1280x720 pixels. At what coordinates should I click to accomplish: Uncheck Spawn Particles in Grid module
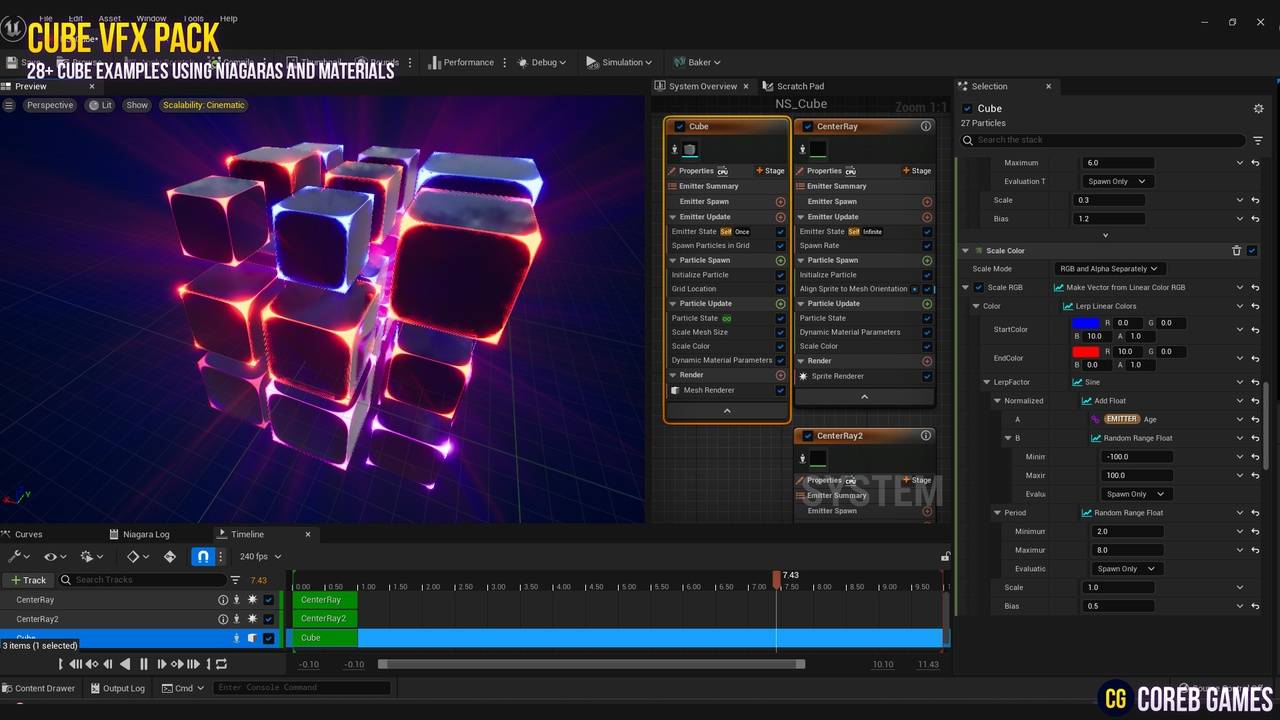coord(781,246)
